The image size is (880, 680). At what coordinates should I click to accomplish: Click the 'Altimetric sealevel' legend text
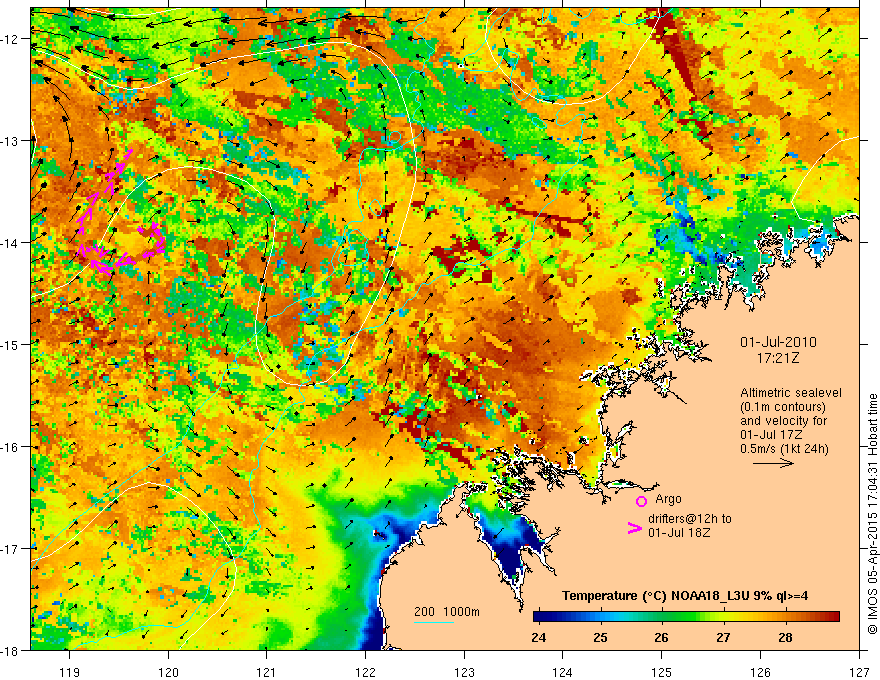coord(791,393)
